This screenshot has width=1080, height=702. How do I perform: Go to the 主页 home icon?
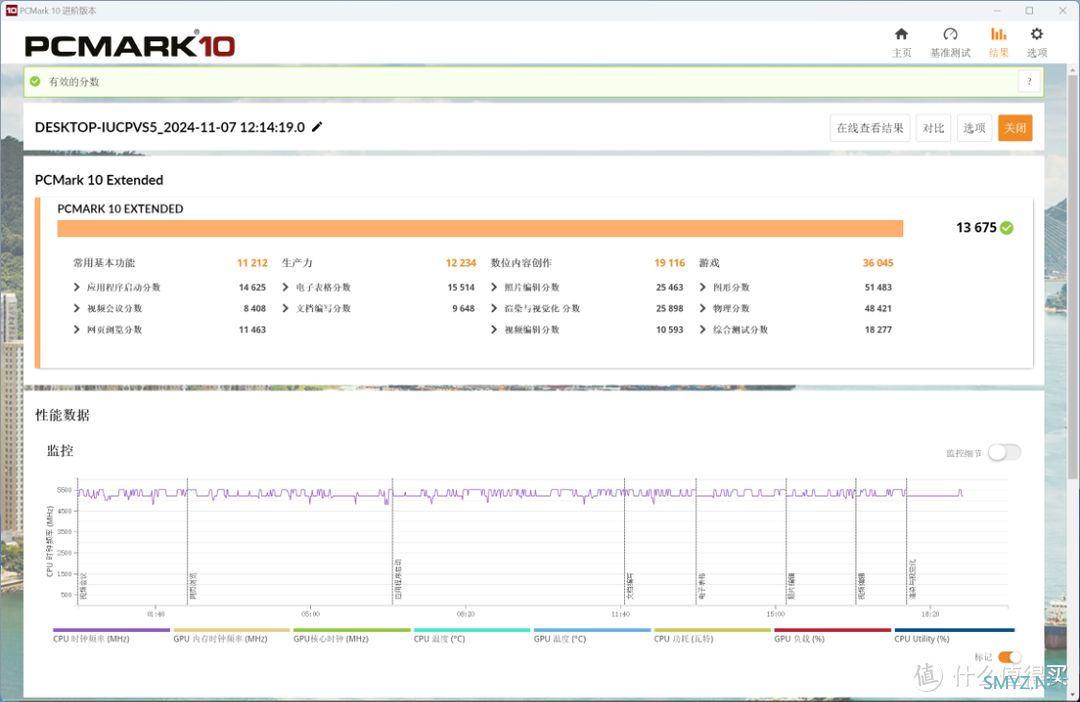(901, 34)
